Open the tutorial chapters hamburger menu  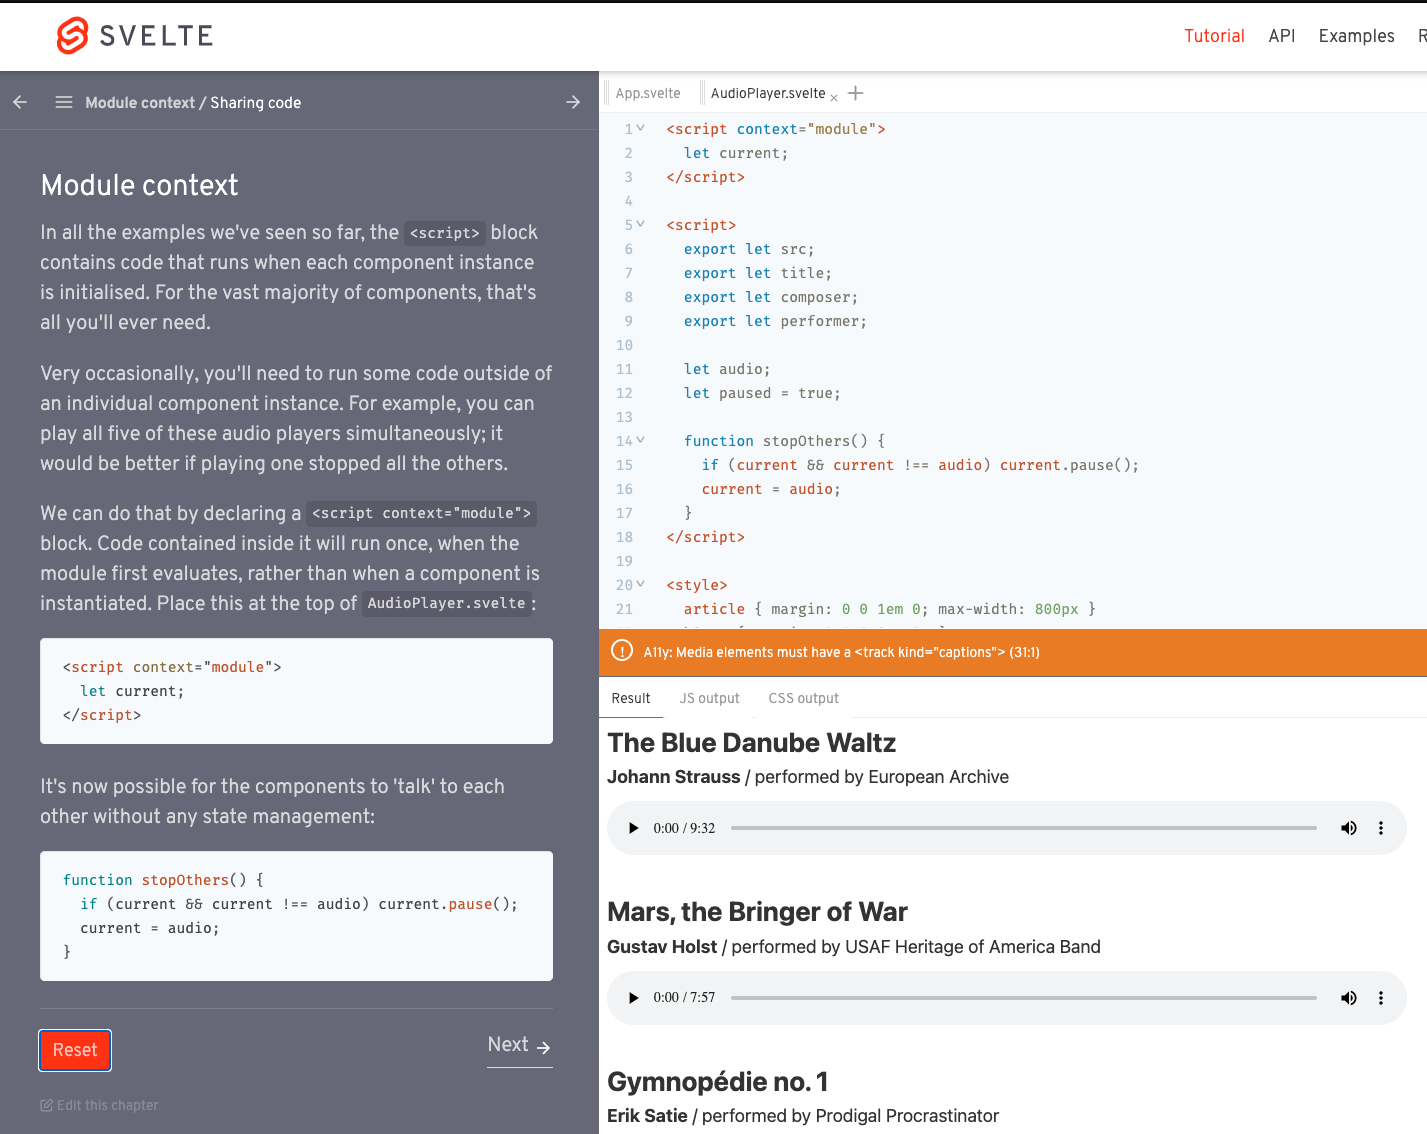[x=63, y=102]
